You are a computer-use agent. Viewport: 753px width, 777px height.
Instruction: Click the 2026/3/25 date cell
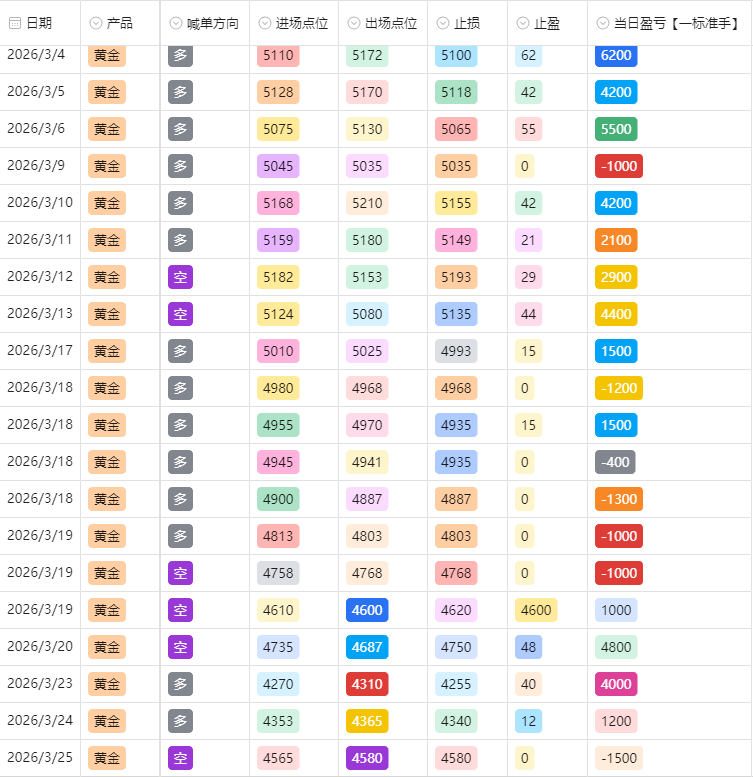click(x=40, y=758)
